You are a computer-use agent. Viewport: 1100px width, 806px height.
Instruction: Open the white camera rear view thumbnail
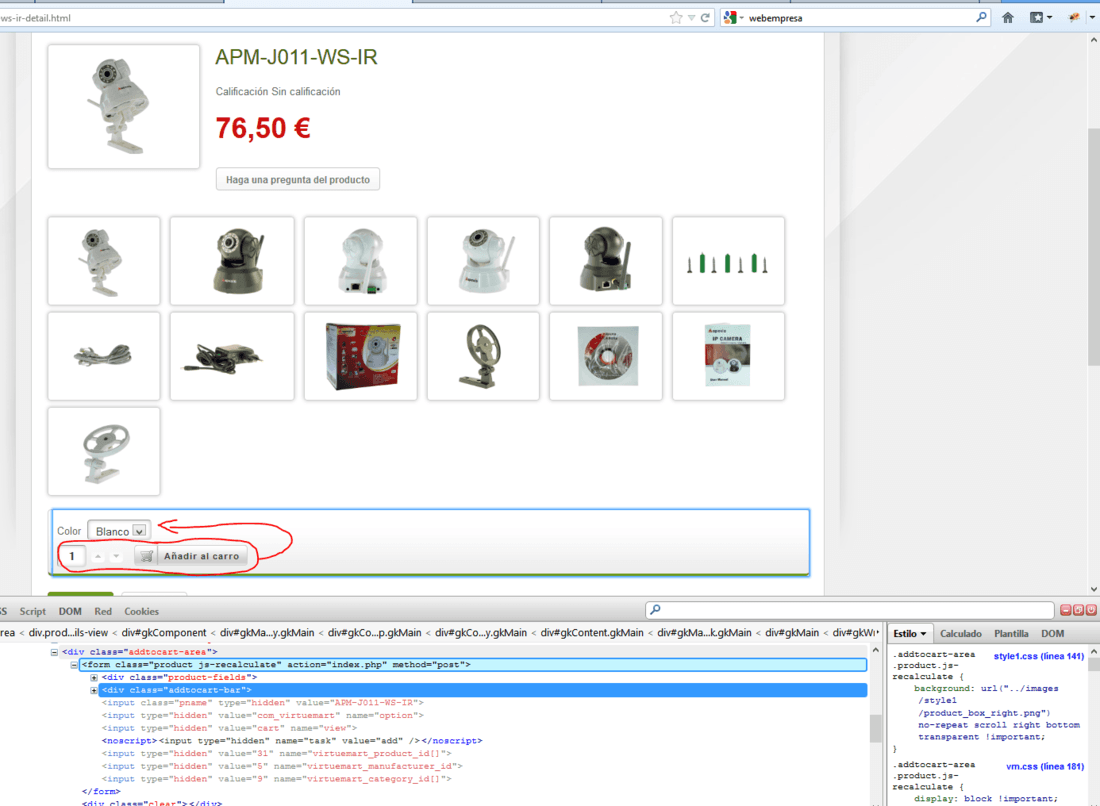(x=361, y=261)
